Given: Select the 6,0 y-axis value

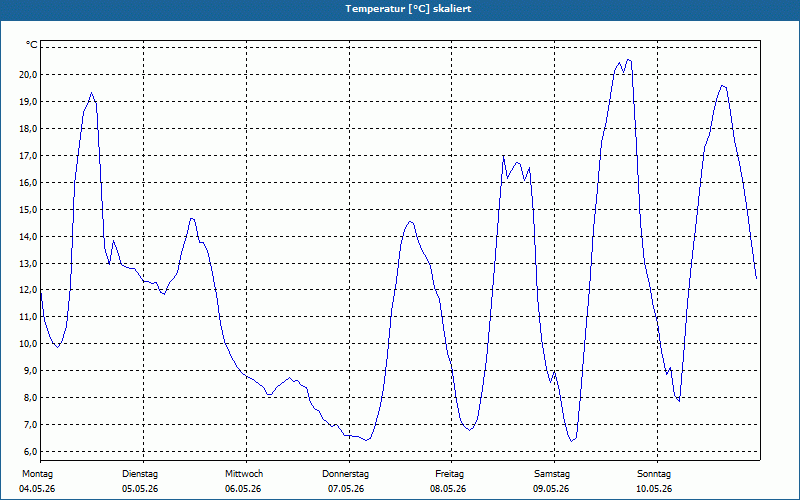Looking at the screenshot, I should tap(31, 452).
